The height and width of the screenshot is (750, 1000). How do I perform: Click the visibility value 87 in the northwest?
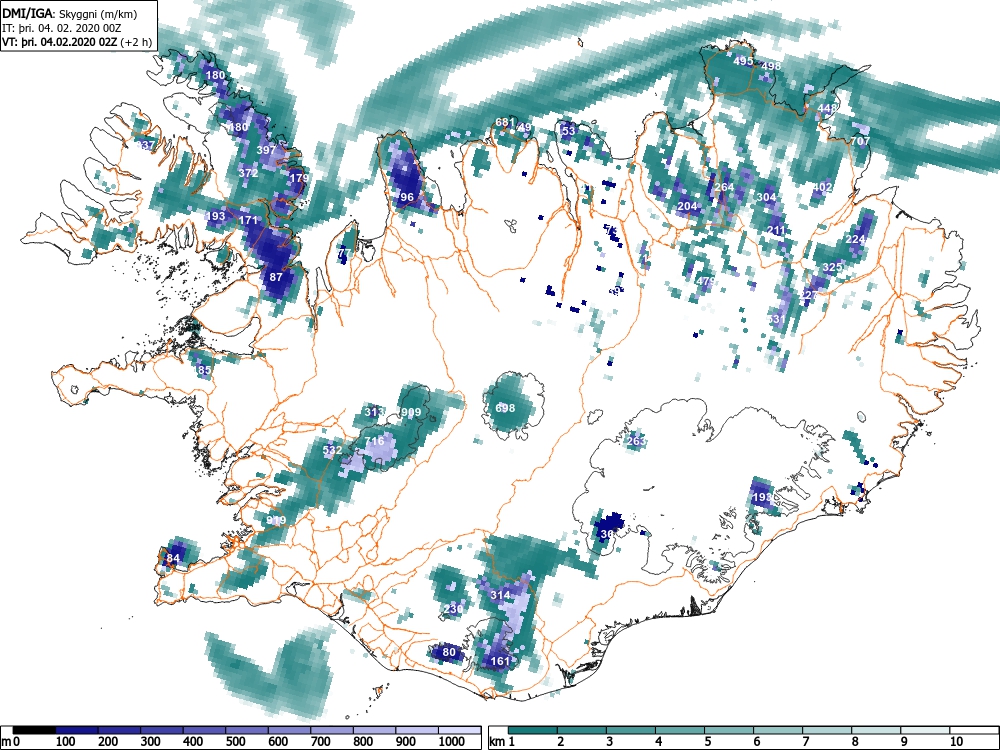pyautogui.click(x=276, y=277)
